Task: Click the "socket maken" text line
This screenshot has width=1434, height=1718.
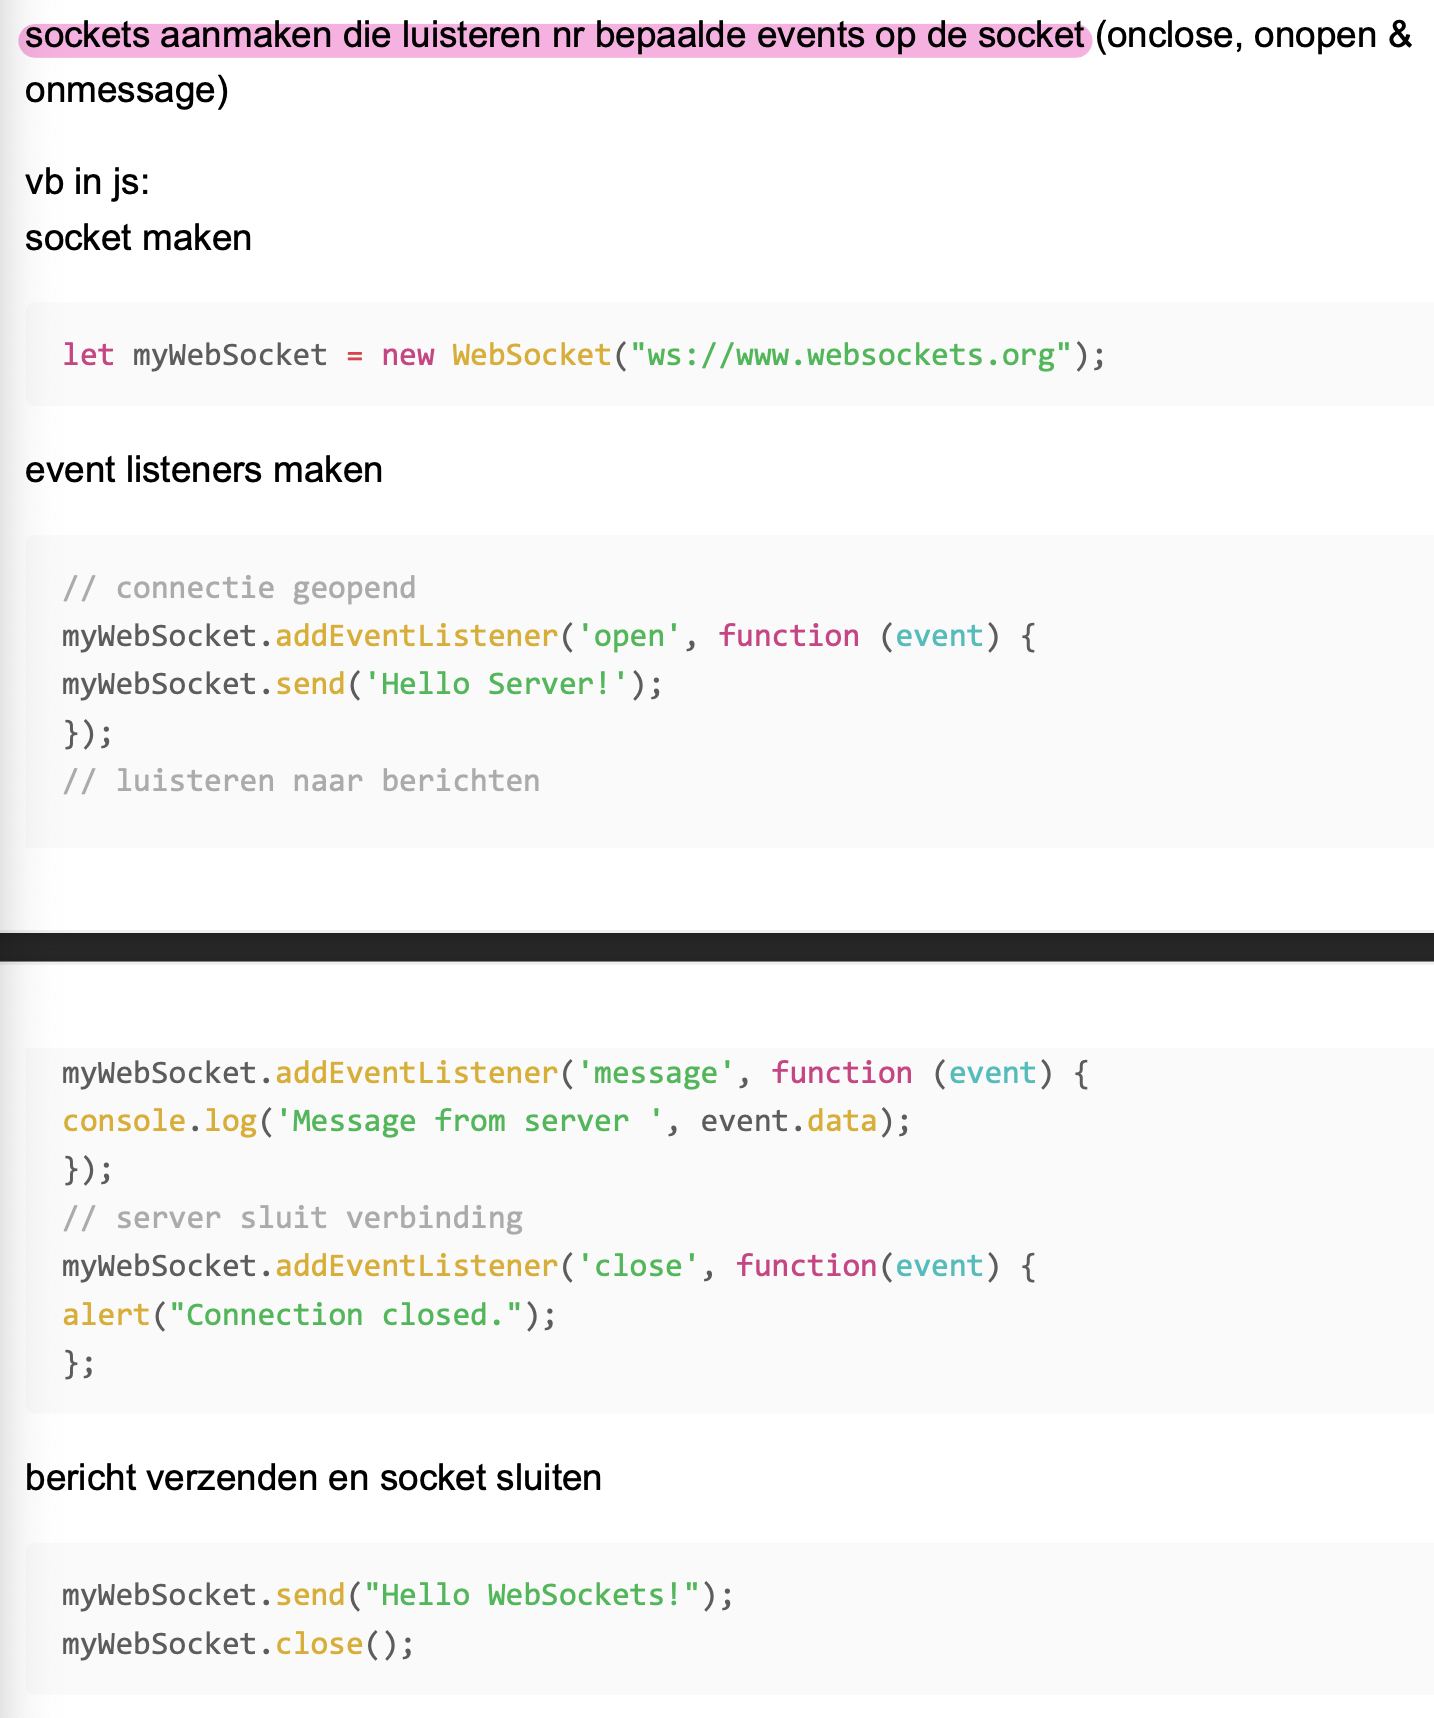Action: point(138,238)
